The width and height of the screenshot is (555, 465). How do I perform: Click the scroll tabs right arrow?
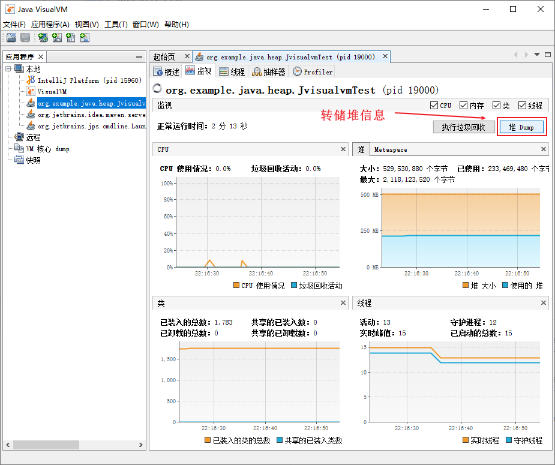526,54
